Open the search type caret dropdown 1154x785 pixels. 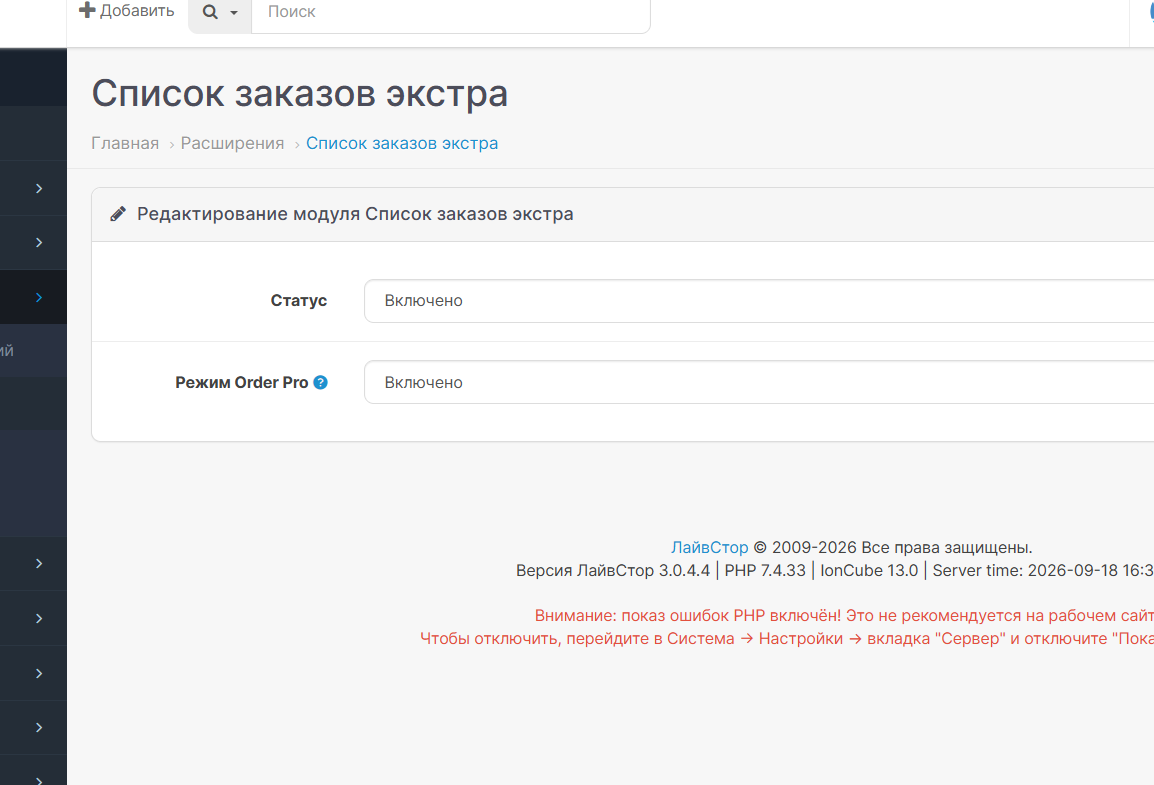coord(234,13)
